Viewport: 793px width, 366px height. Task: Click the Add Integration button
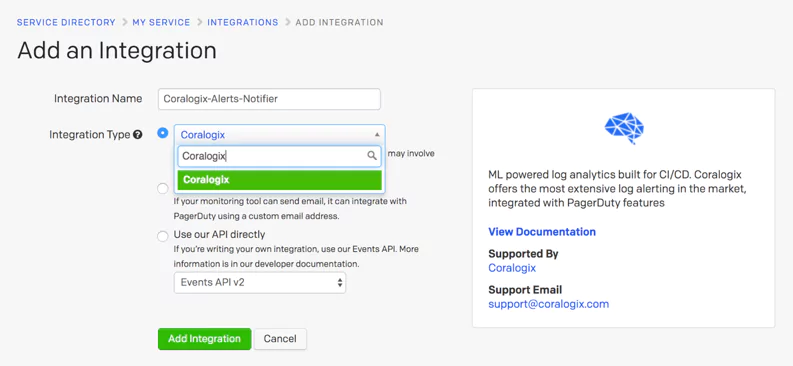pos(204,339)
